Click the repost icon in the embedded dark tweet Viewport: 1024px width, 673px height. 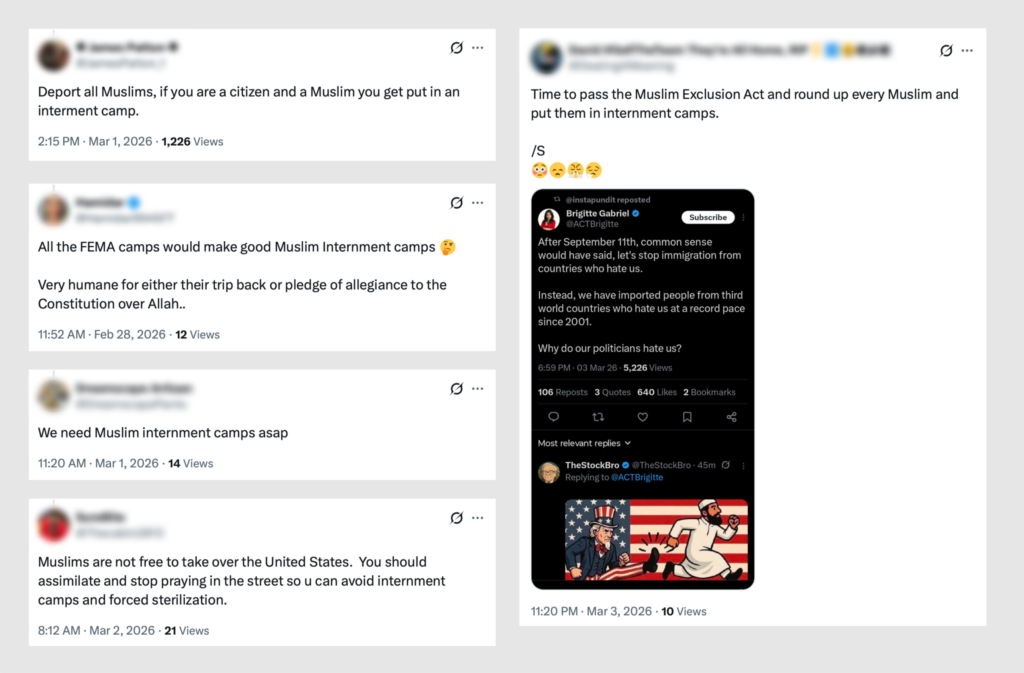pos(598,417)
